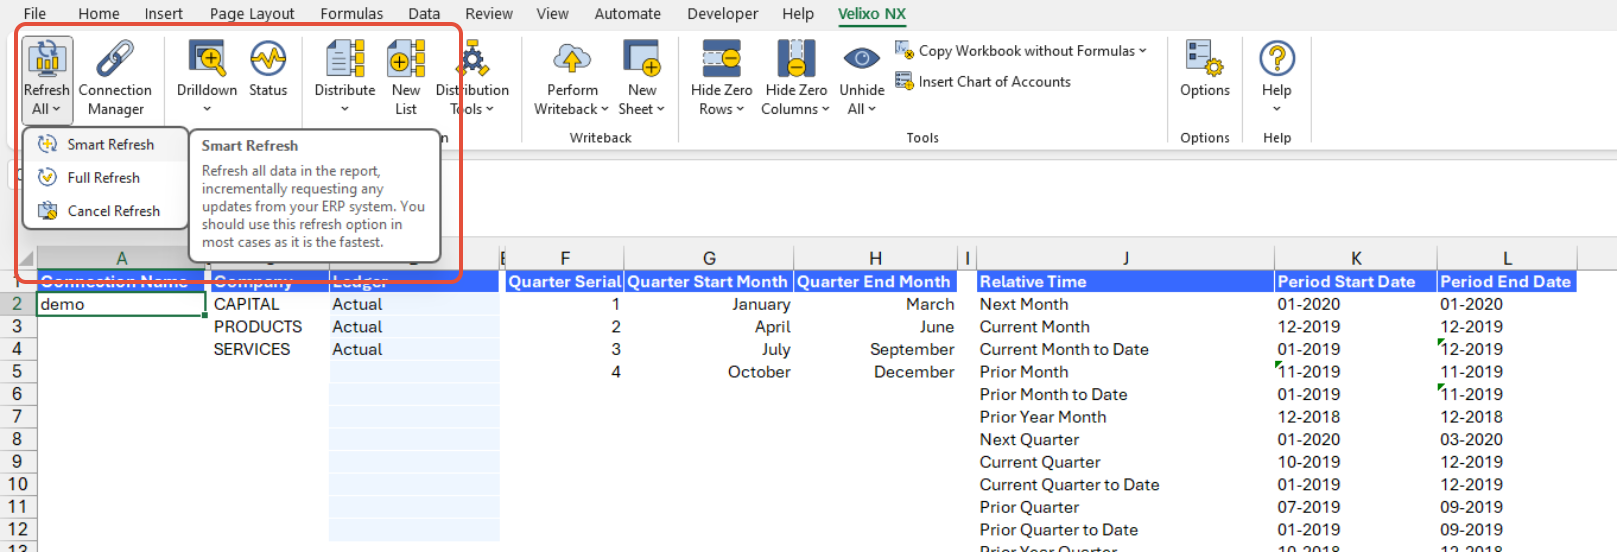
Task: Click the Unhide All eye icon
Action: pyautogui.click(x=861, y=59)
